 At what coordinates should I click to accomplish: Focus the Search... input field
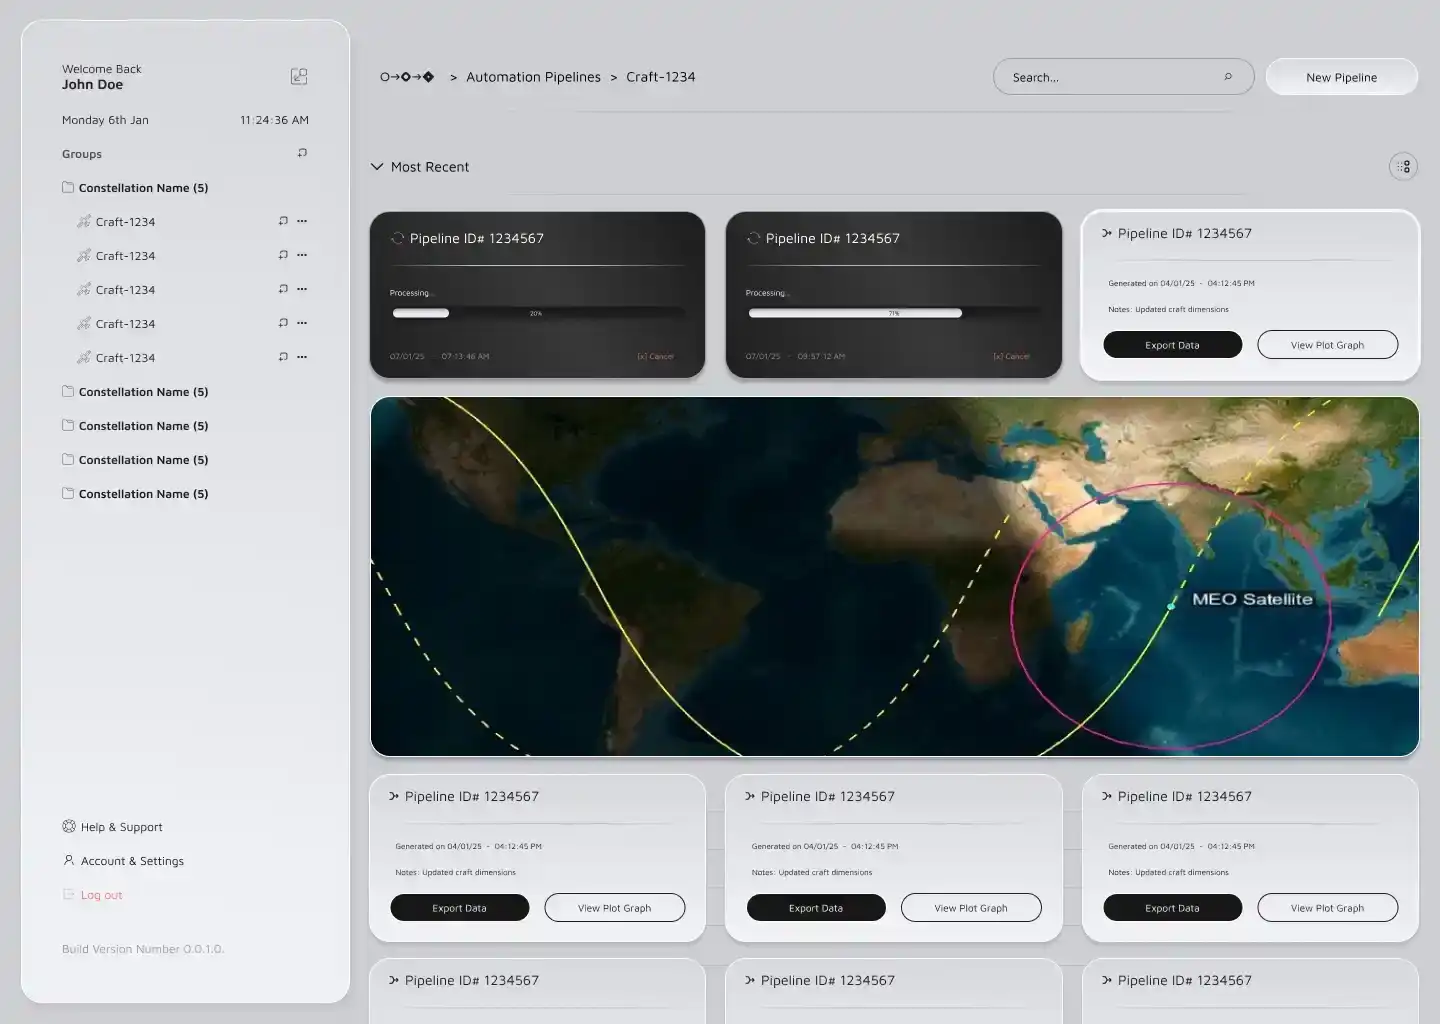(x=1123, y=77)
